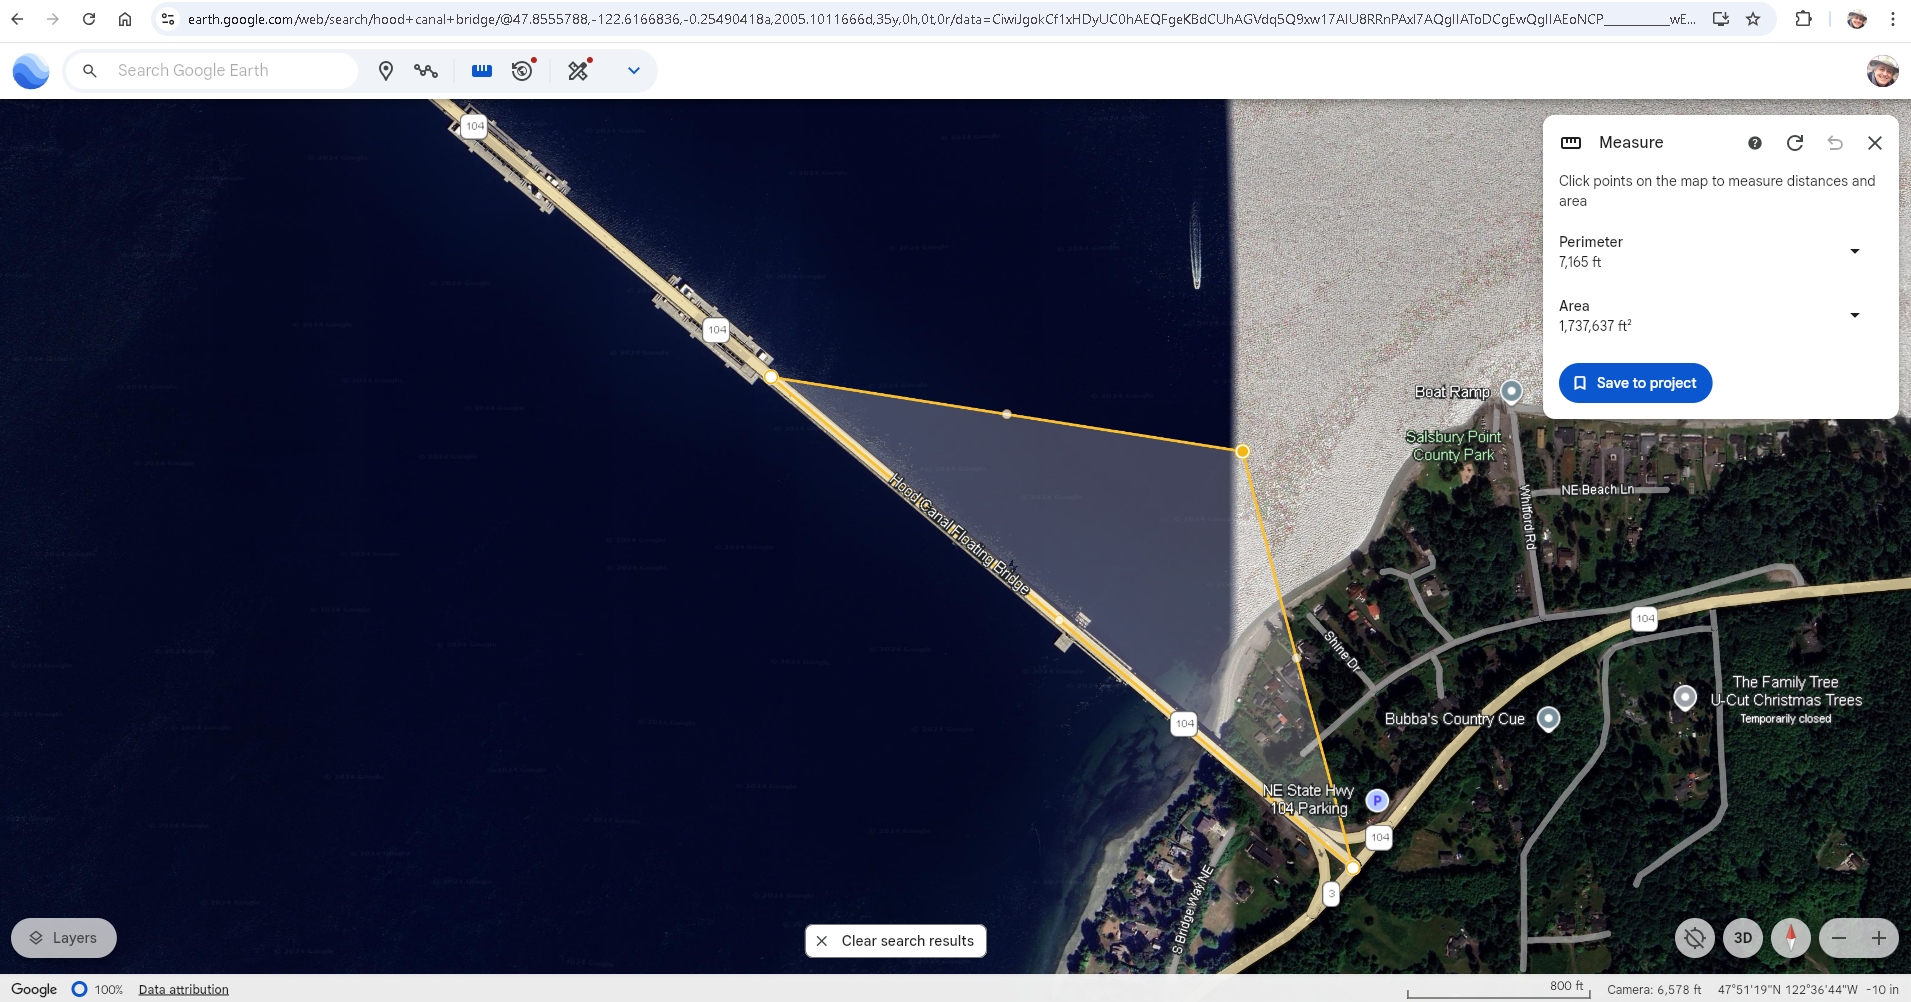Expand the Perimeter units dropdown
1911x1002 pixels.
pos(1855,251)
